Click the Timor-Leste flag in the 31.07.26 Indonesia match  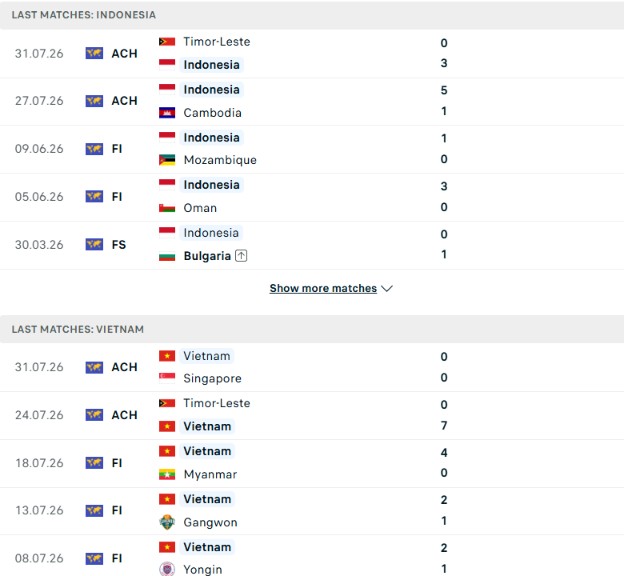(167, 41)
